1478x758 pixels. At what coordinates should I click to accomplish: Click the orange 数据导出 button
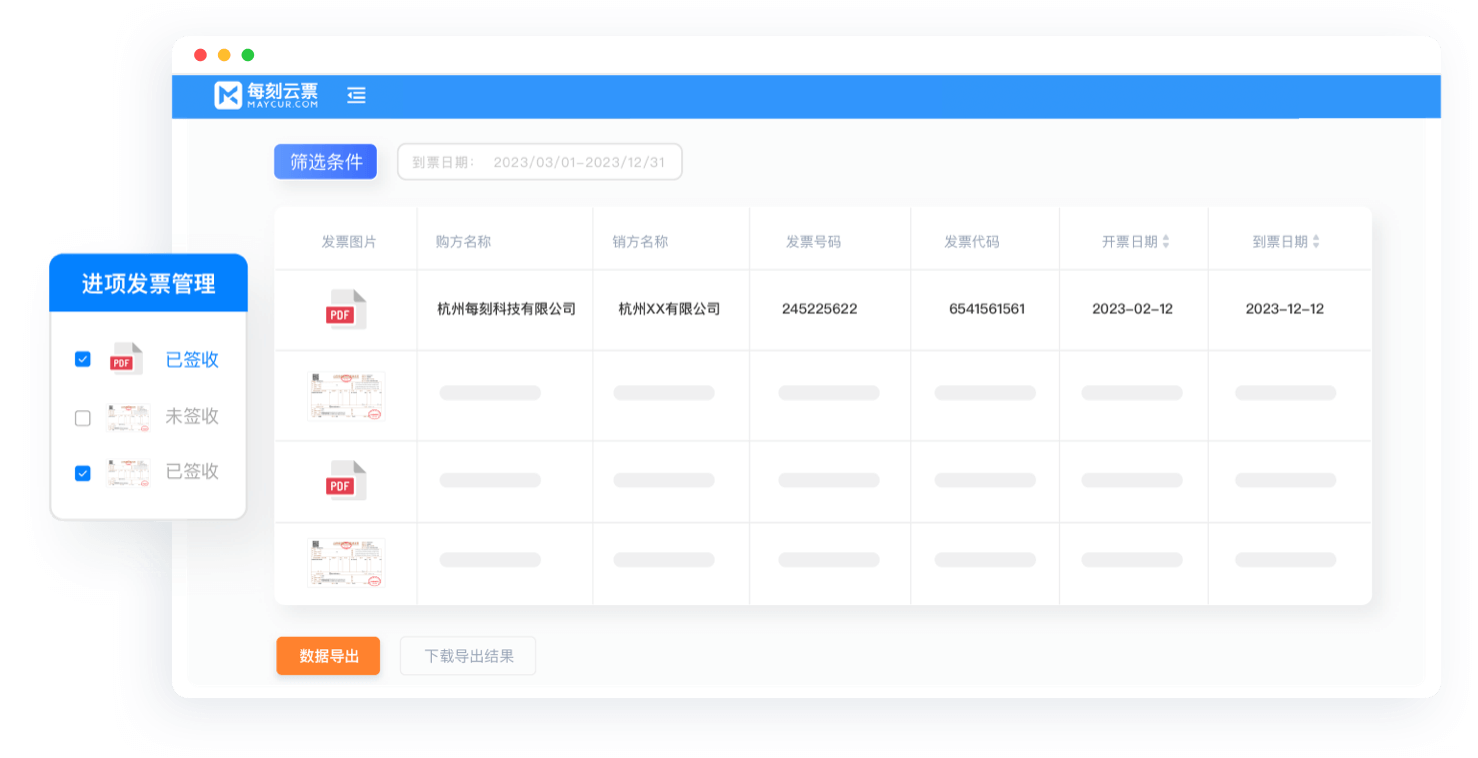328,656
